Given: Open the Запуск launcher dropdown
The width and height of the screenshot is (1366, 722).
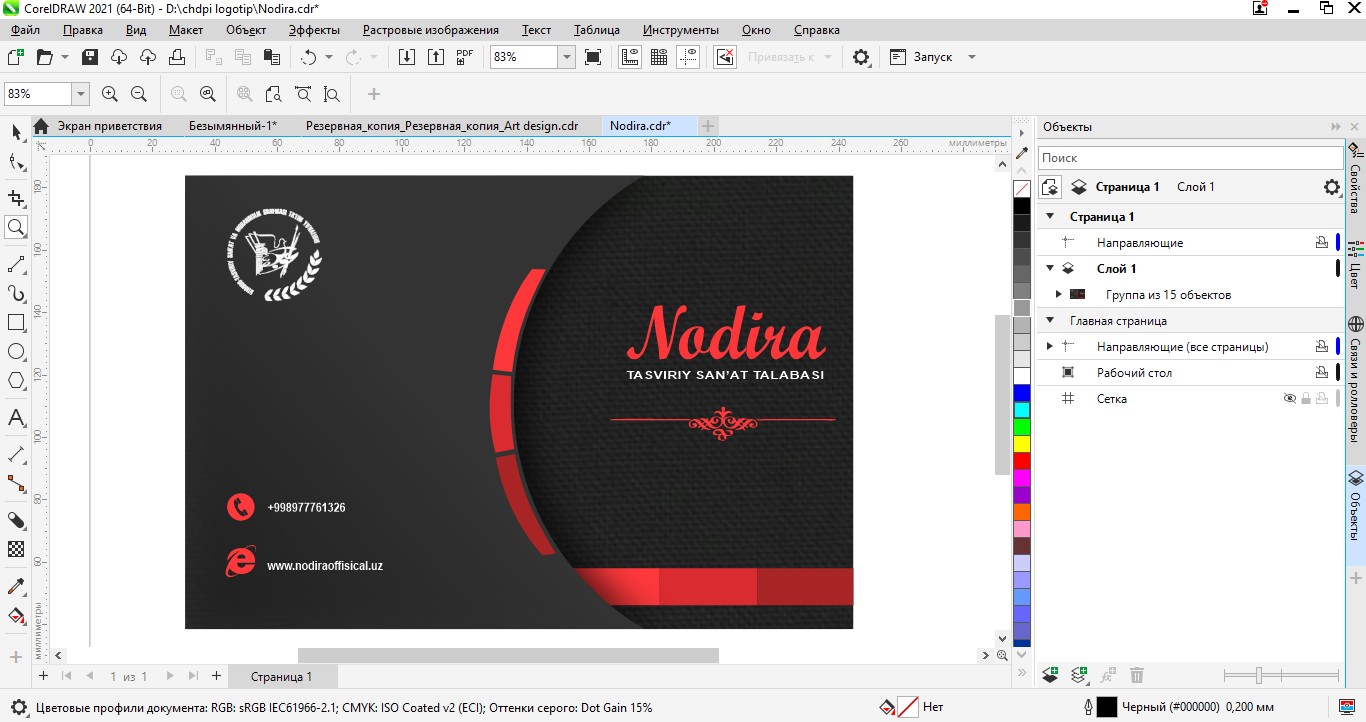Looking at the screenshot, I should point(971,57).
